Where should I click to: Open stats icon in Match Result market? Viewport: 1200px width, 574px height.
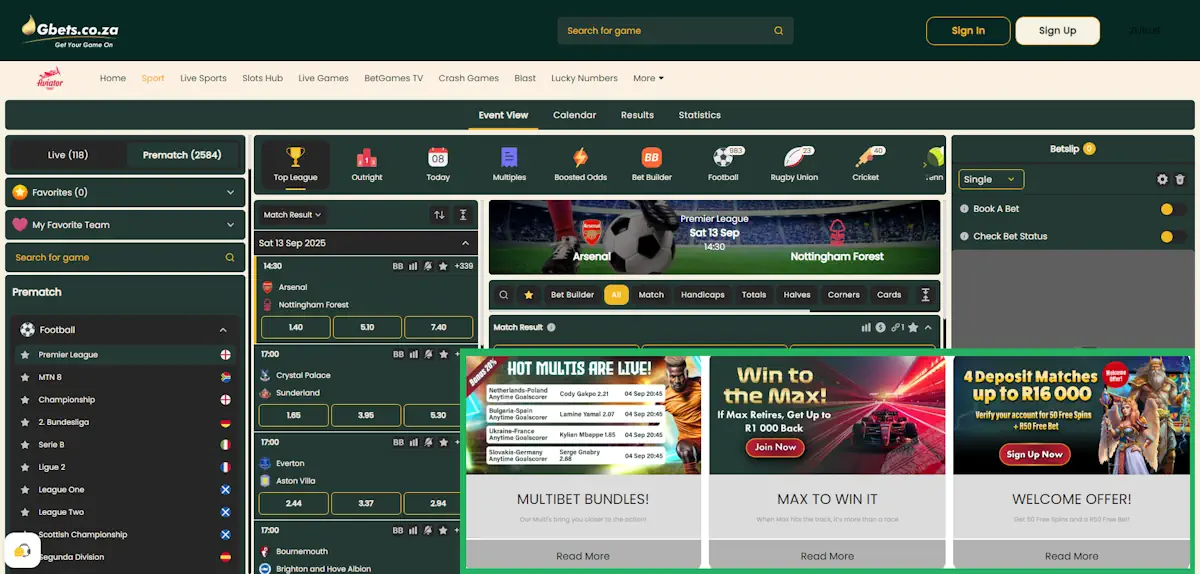(x=866, y=327)
